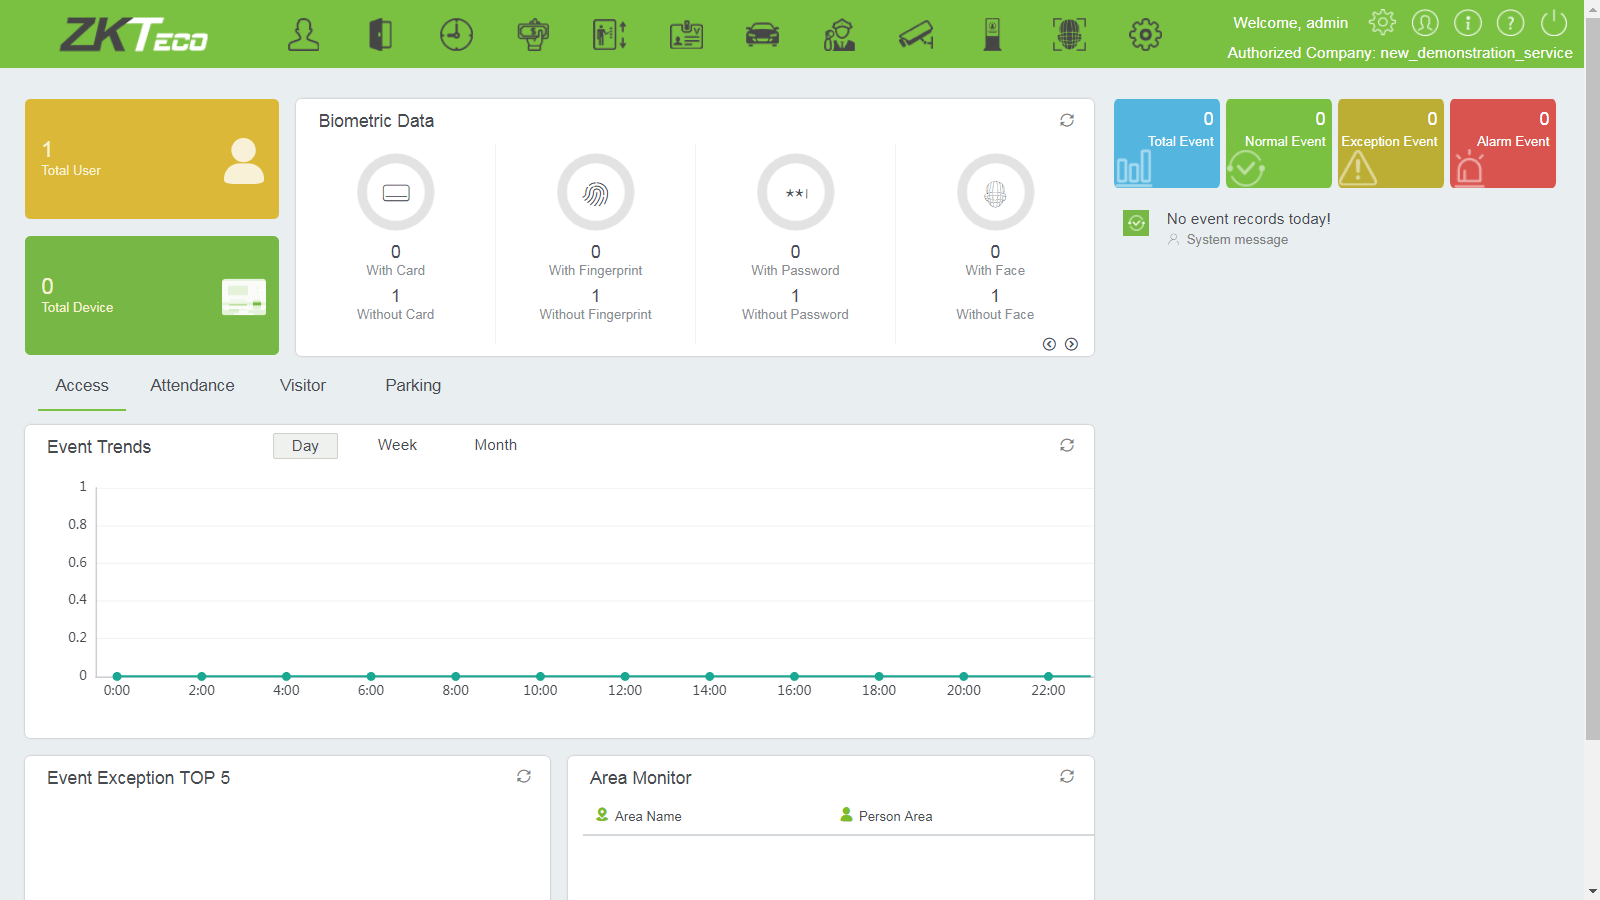Viewport: 1600px width, 900px height.
Task: Show previous Biometric Data page arrow
Action: click(1049, 344)
